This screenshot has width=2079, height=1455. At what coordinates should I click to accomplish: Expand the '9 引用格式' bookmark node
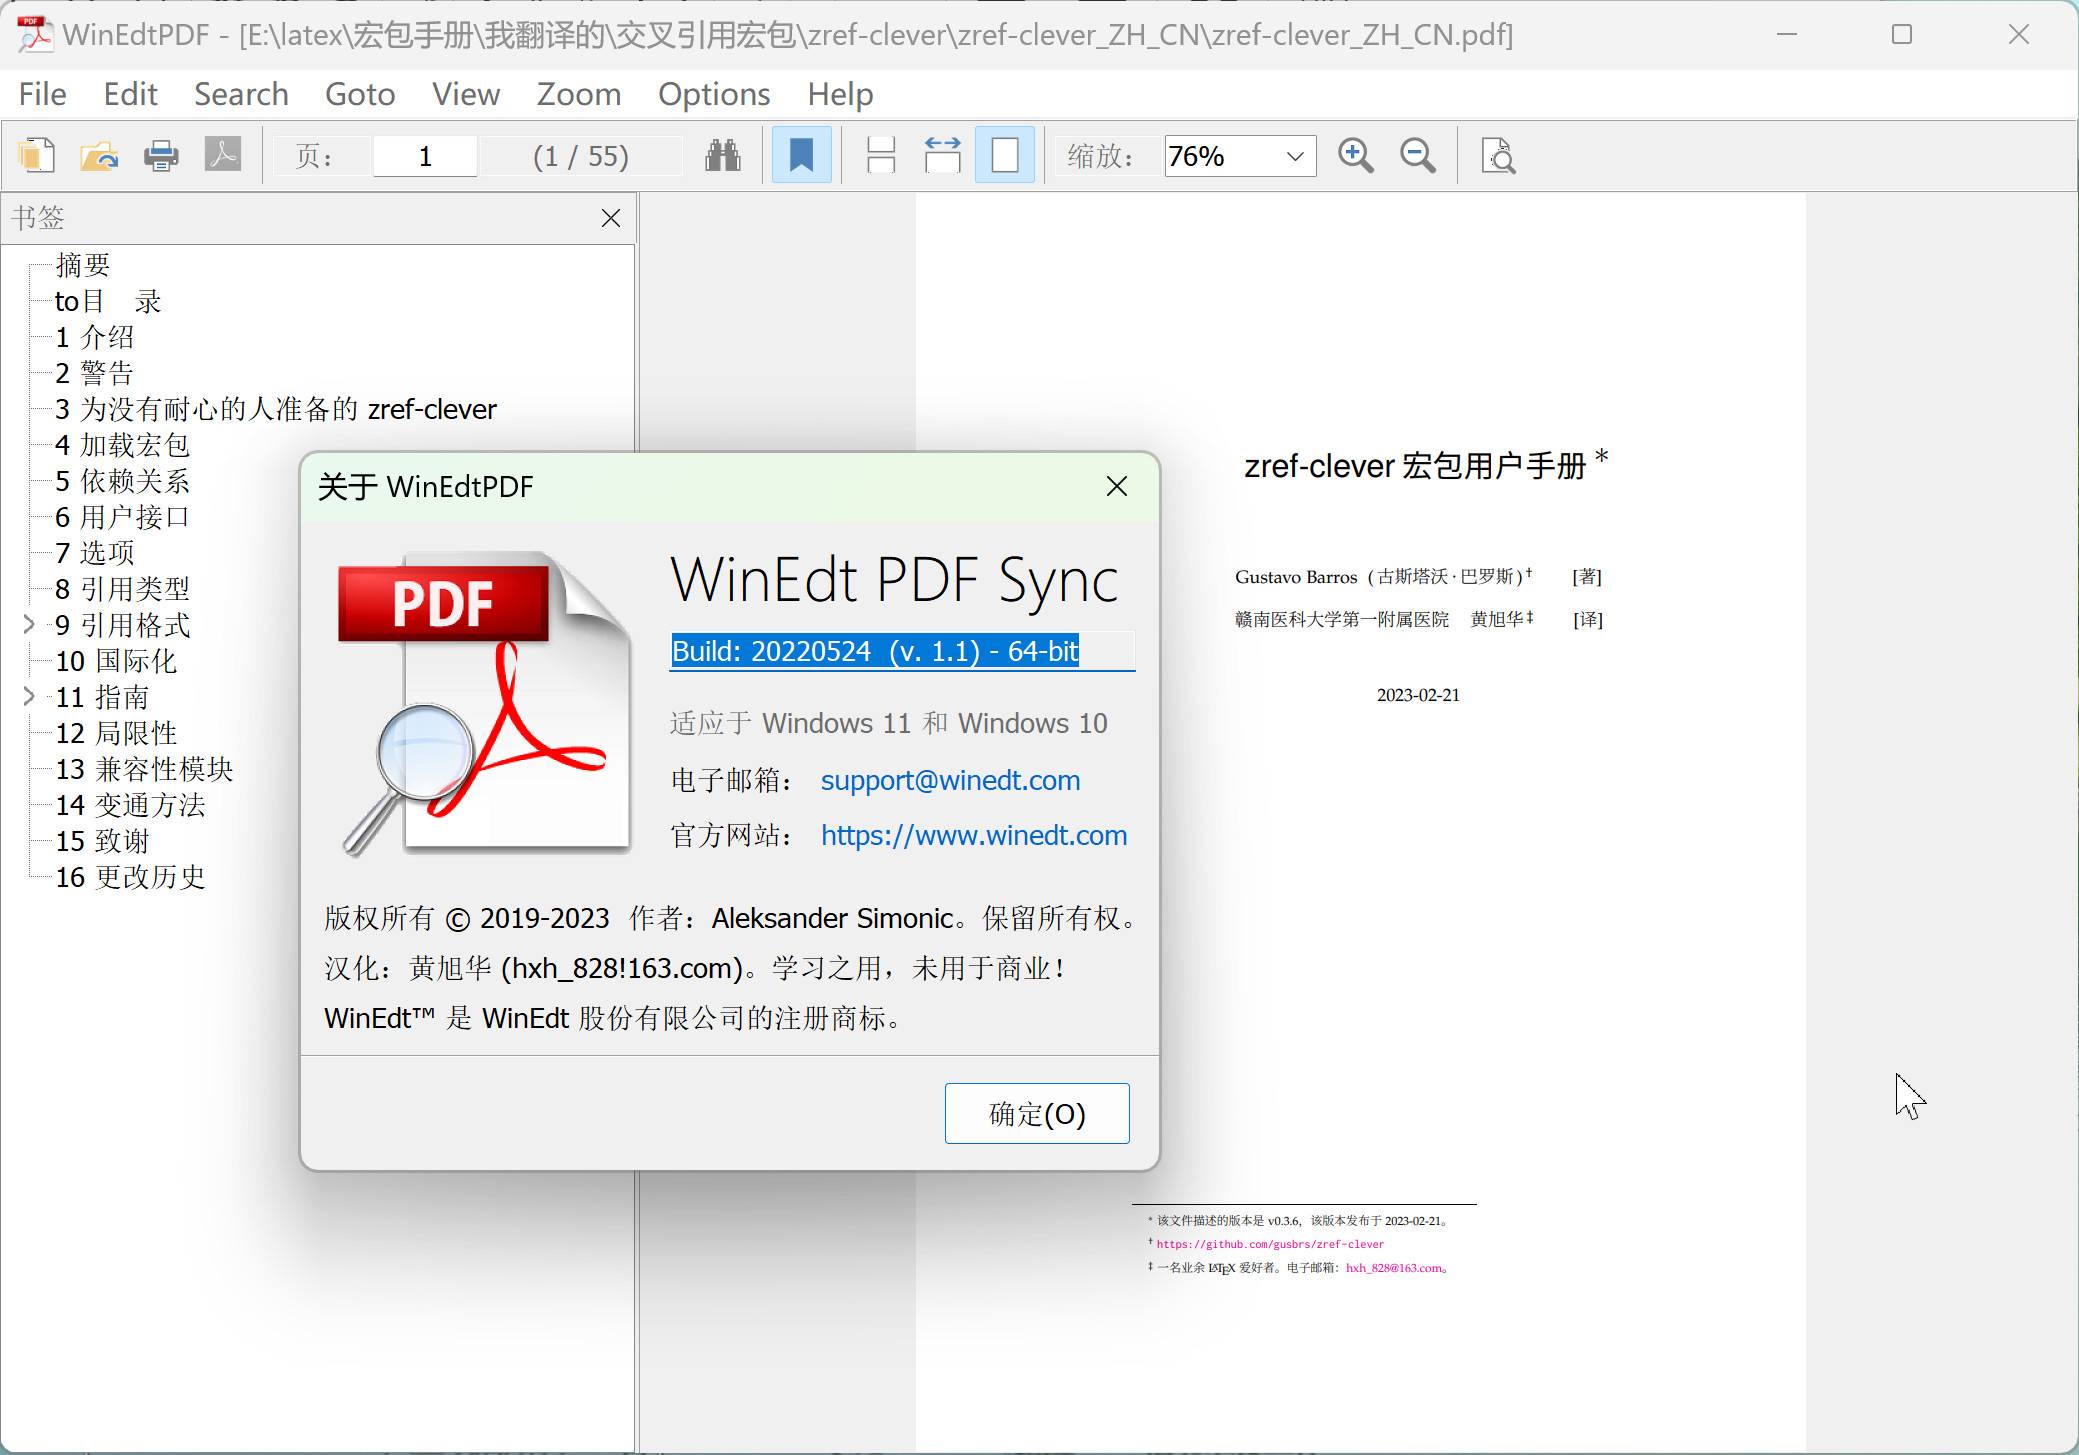click(x=29, y=625)
